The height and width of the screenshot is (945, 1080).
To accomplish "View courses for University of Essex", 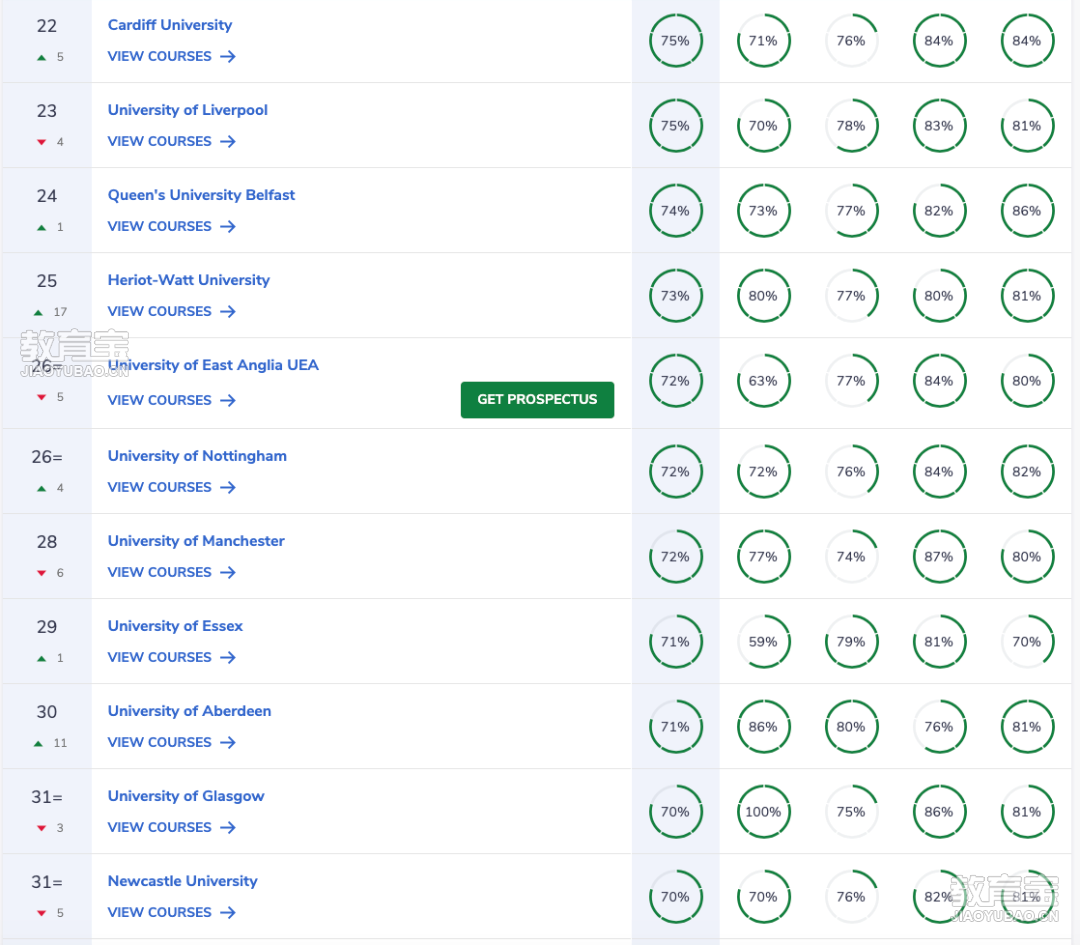I will point(172,658).
